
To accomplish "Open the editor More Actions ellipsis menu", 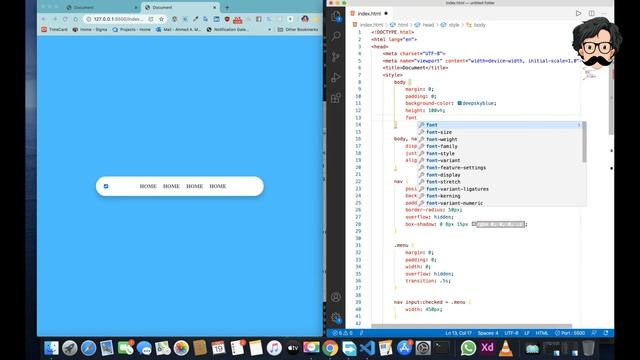I will click(x=604, y=13).
